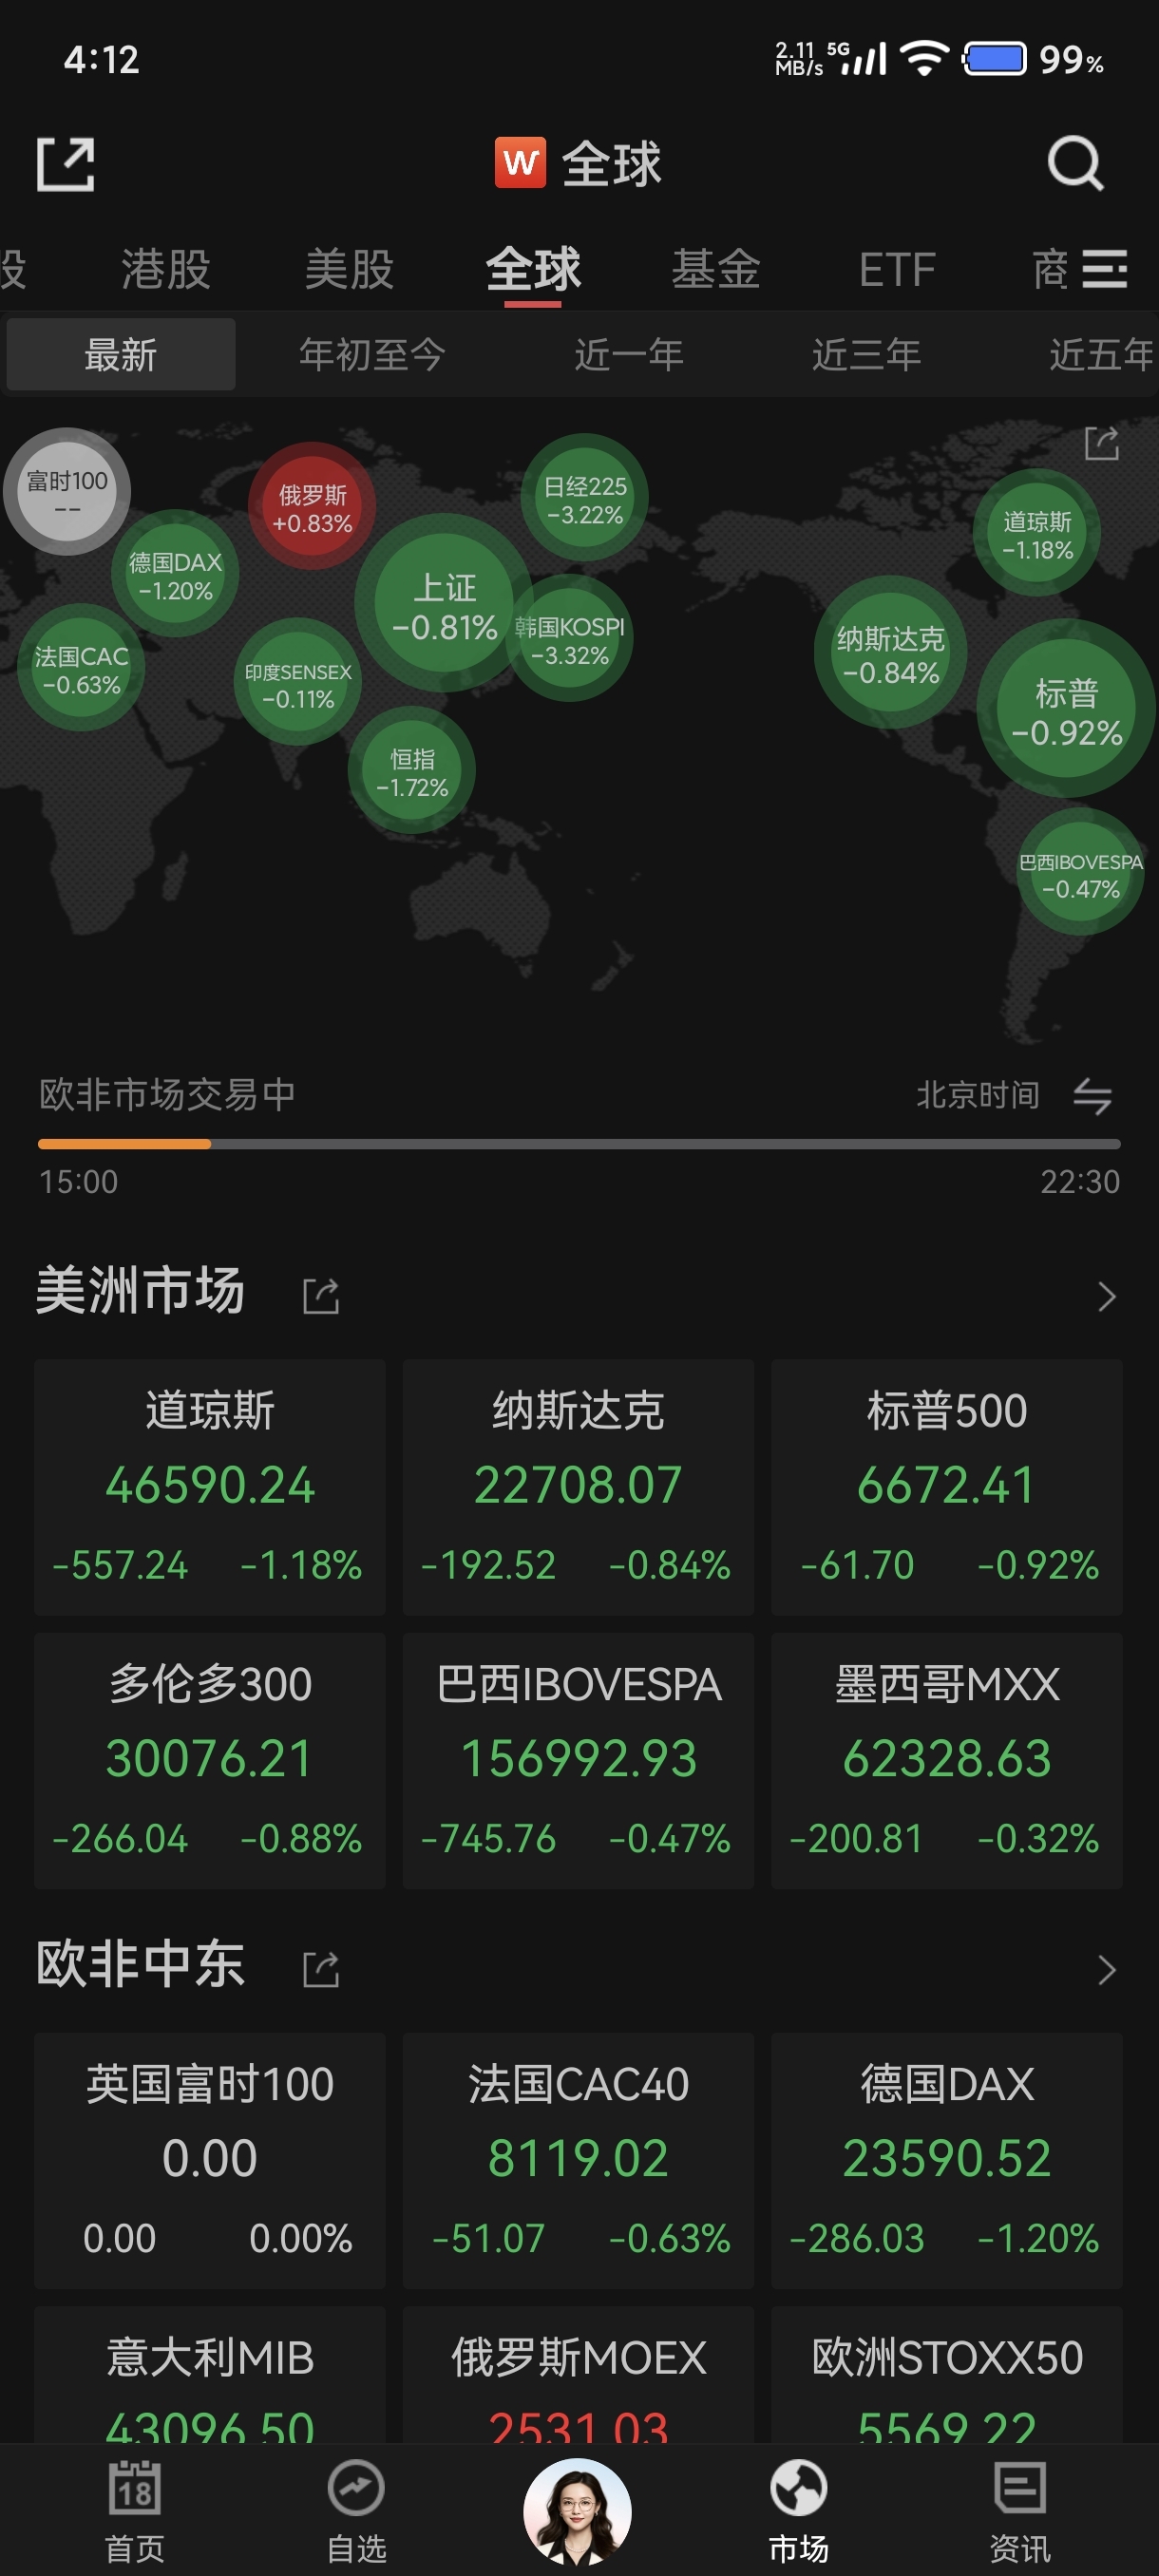Open 俄罗斯MOEX index card
The height and width of the screenshot is (2576, 1159).
578,2375
